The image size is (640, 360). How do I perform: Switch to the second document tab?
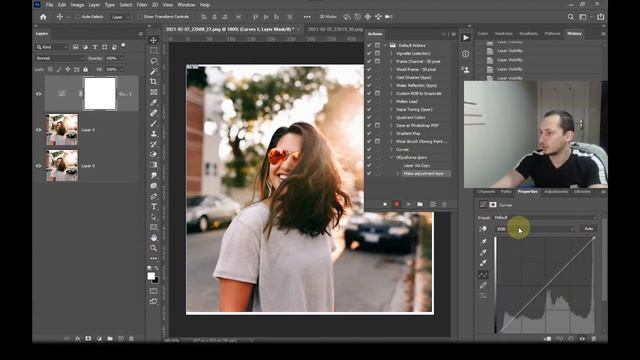[x=335, y=29]
